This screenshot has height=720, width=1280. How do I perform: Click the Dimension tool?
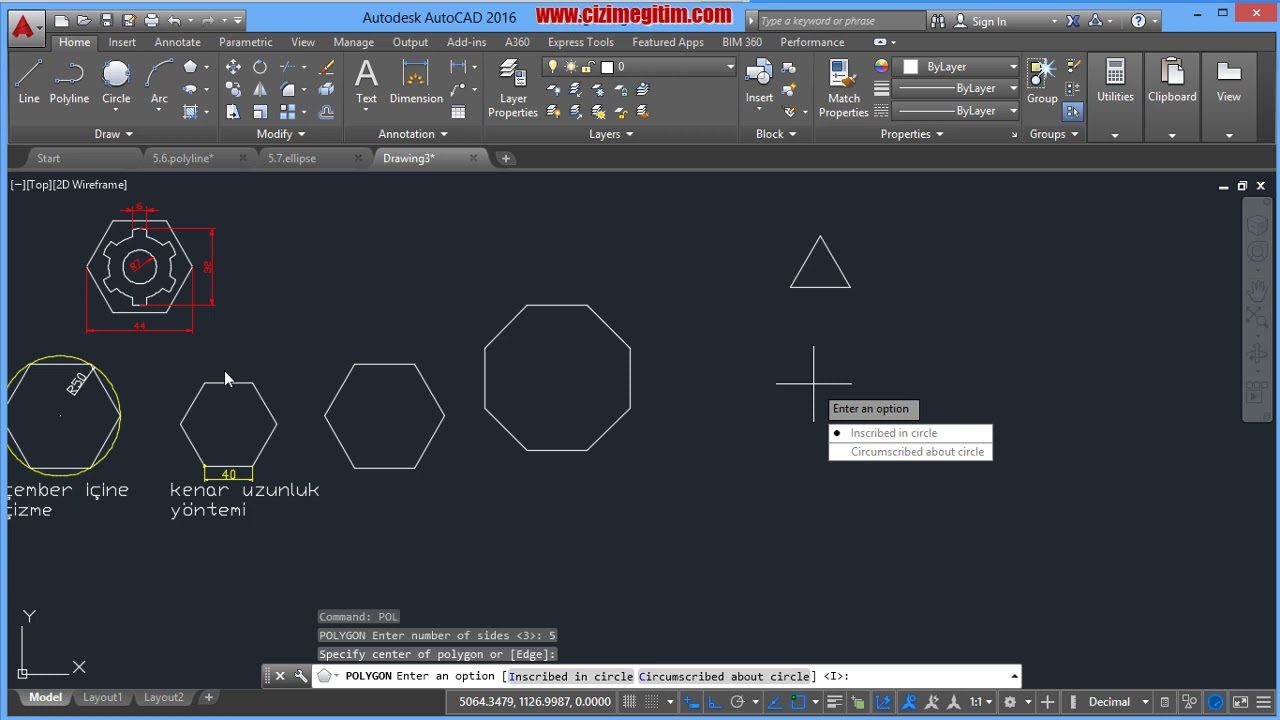pyautogui.click(x=416, y=81)
